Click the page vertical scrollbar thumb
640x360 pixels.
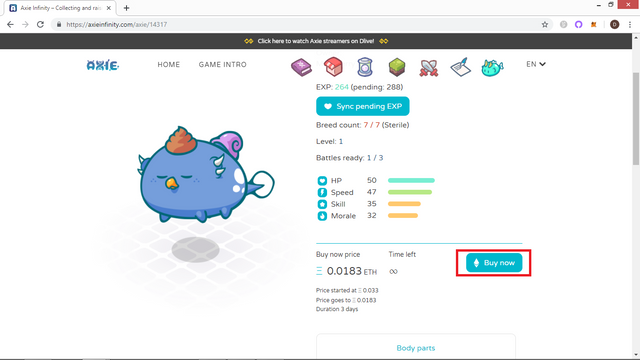636,119
